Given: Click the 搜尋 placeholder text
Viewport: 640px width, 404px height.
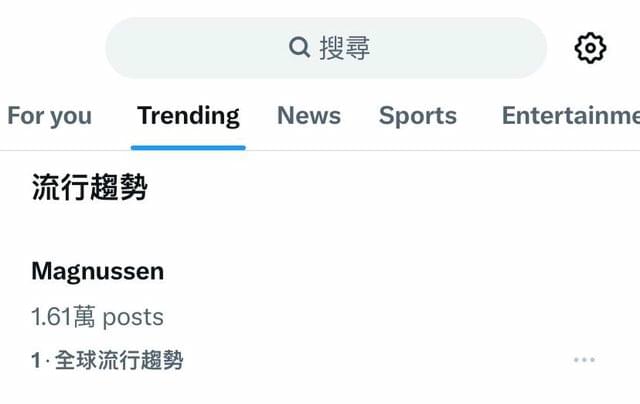Looking at the screenshot, I should 345,48.
